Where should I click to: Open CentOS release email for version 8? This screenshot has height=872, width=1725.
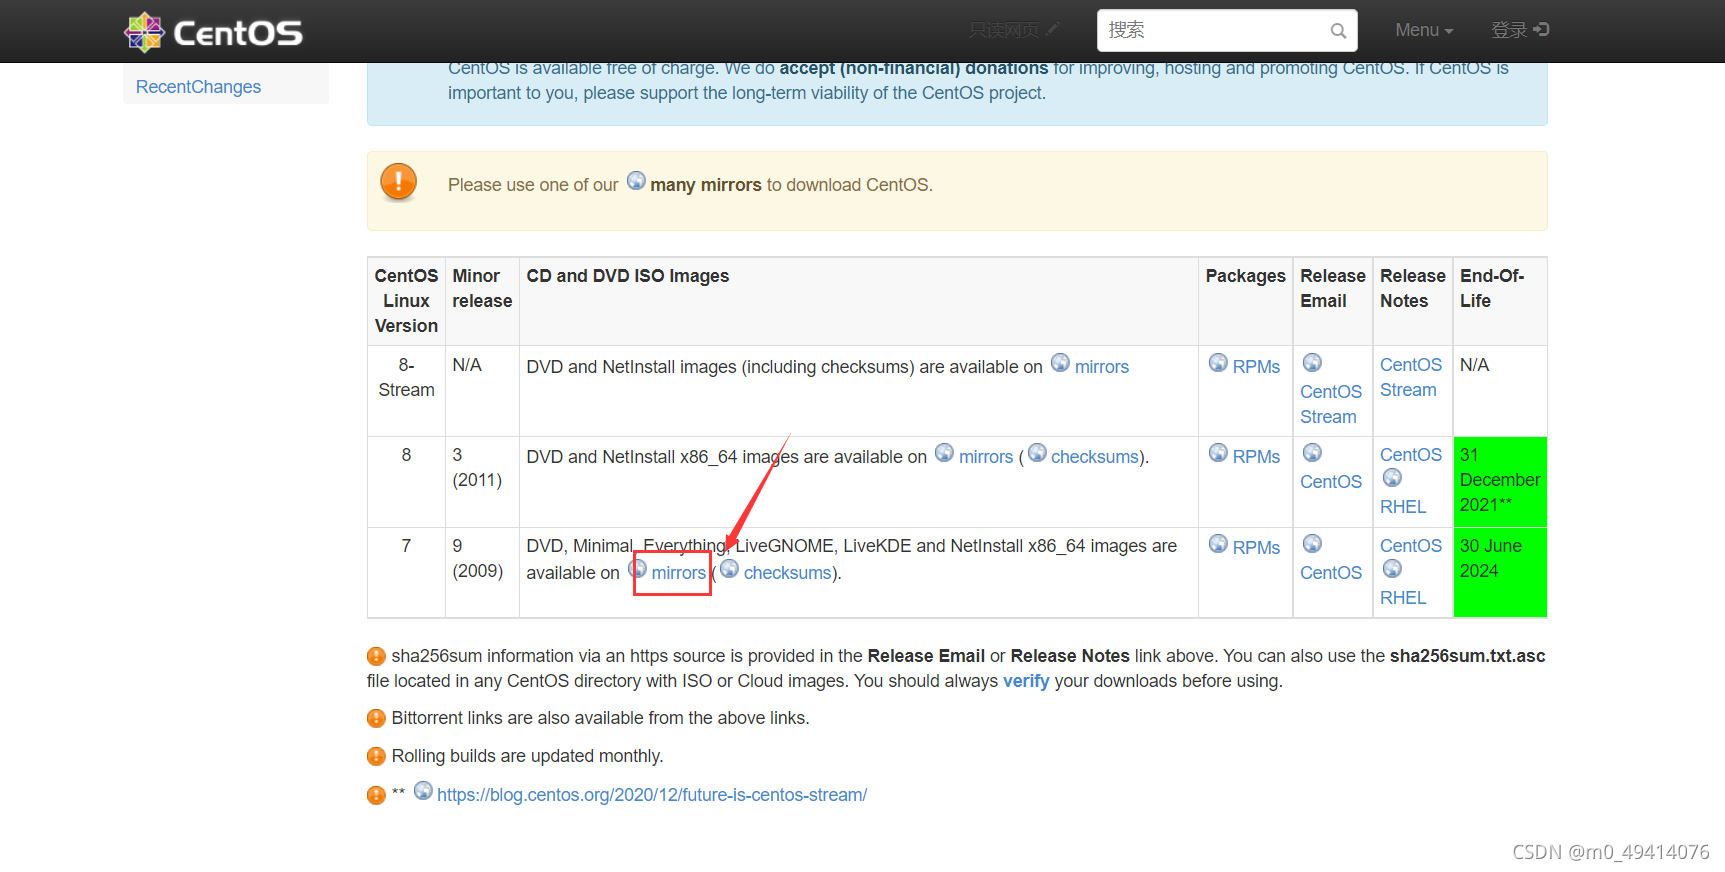(1331, 482)
